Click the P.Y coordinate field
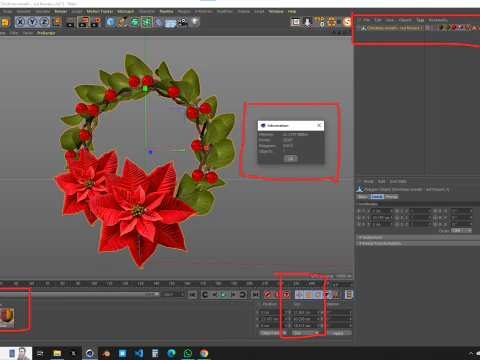Viewport: 480px width, 360px height. (382, 217)
